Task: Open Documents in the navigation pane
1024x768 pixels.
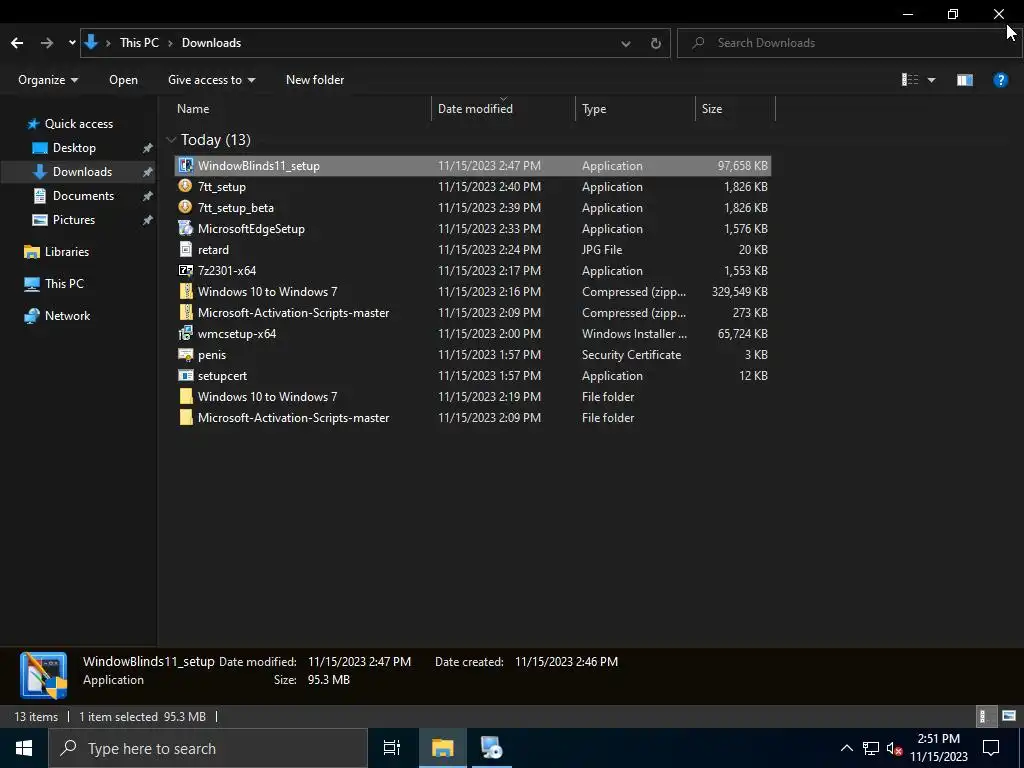Action: (x=83, y=196)
